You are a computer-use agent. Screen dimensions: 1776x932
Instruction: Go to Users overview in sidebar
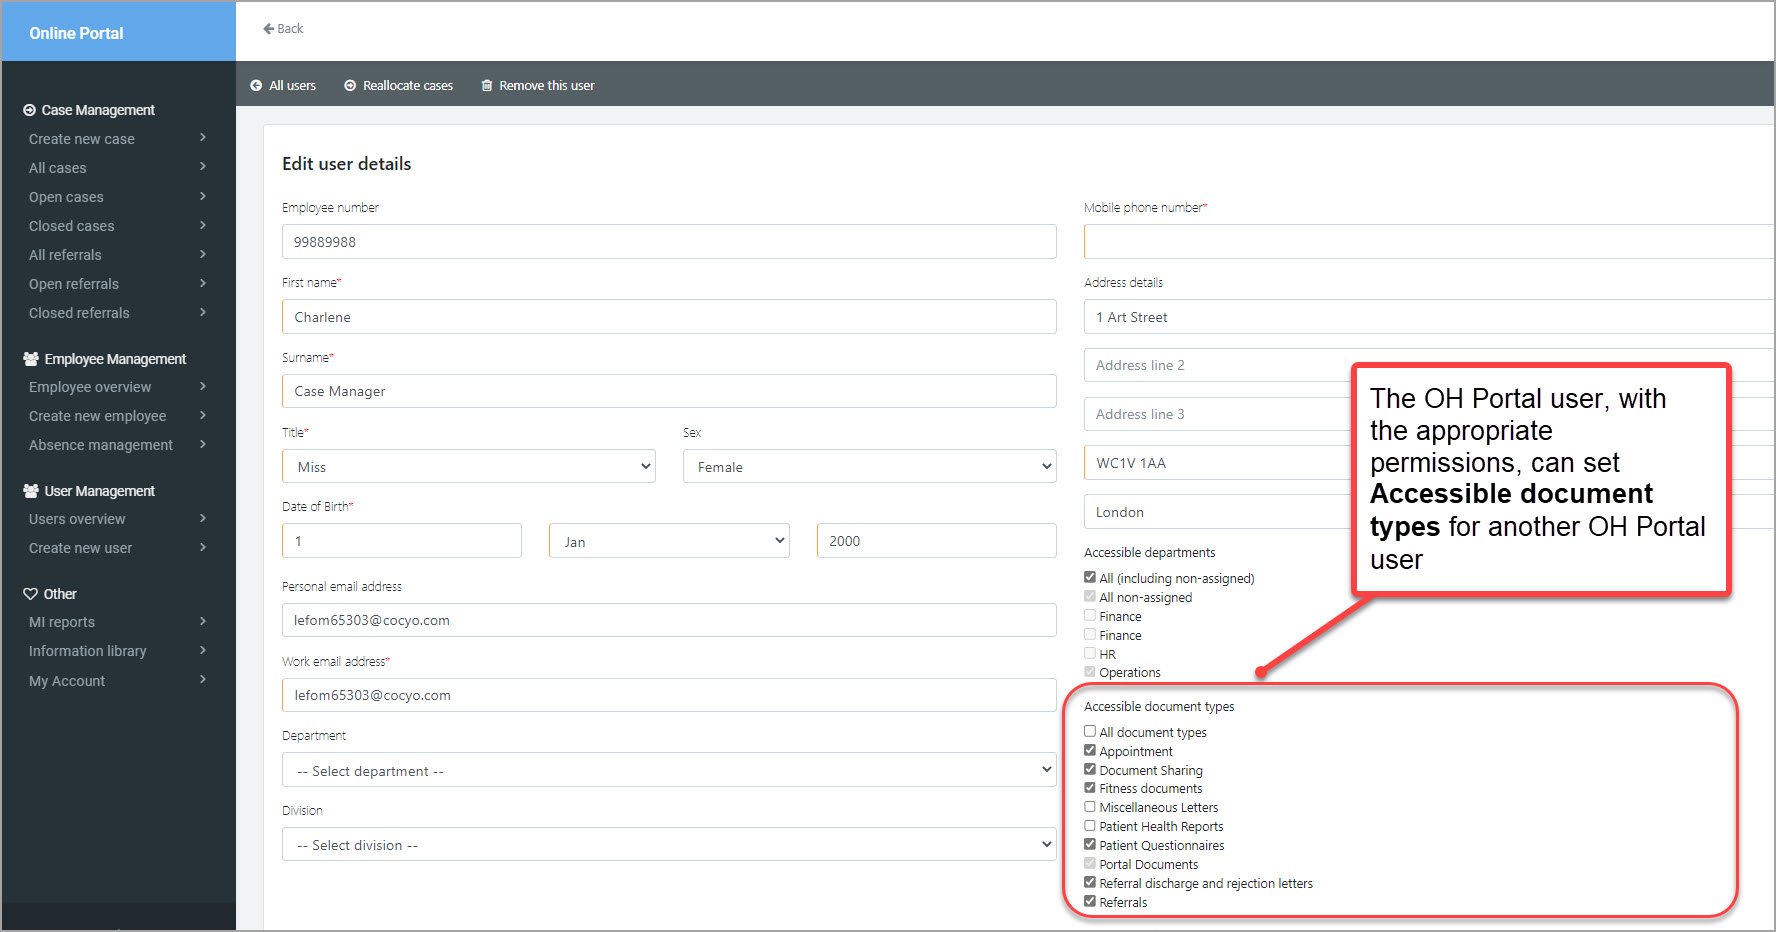77,519
